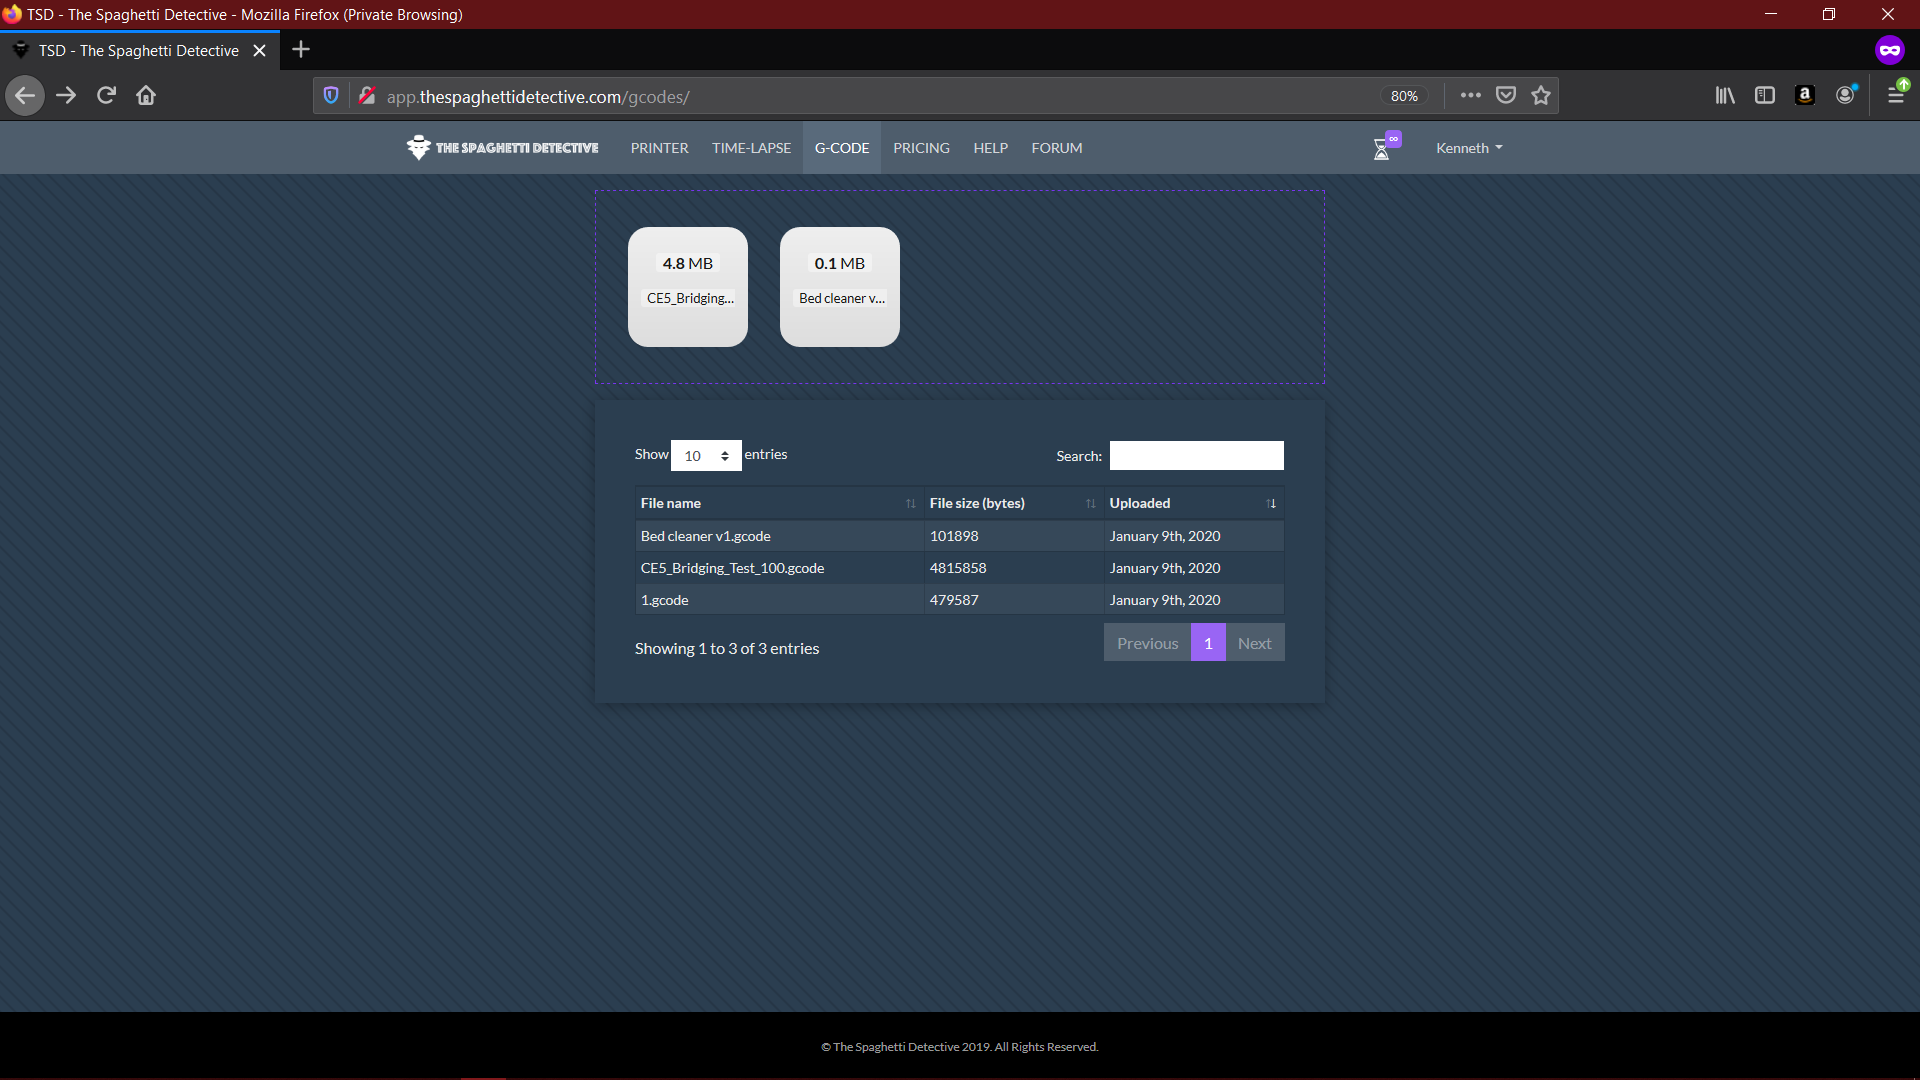Viewport: 1920px width, 1080px height.
Task: Open Firefox library icon
Action: [1725, 96]
